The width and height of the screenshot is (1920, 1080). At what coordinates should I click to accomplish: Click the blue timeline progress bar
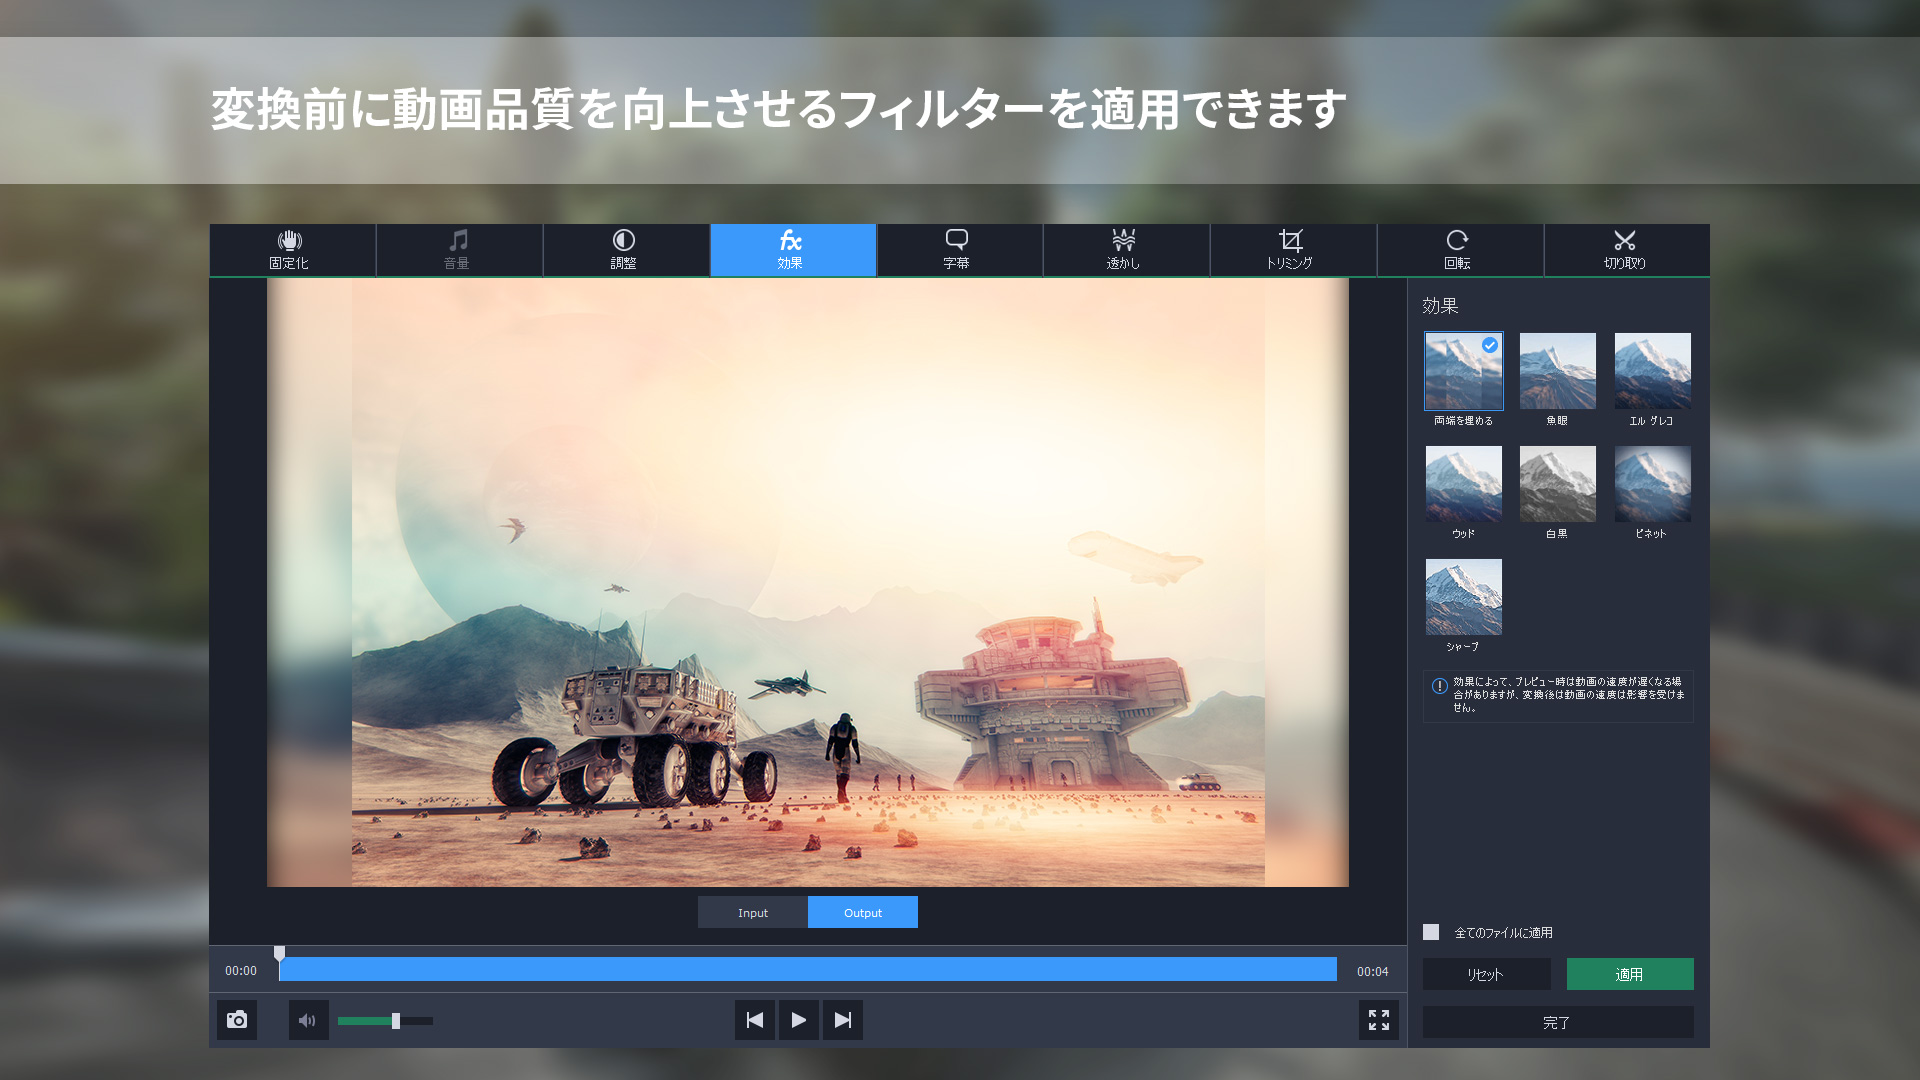coord(808,969)
